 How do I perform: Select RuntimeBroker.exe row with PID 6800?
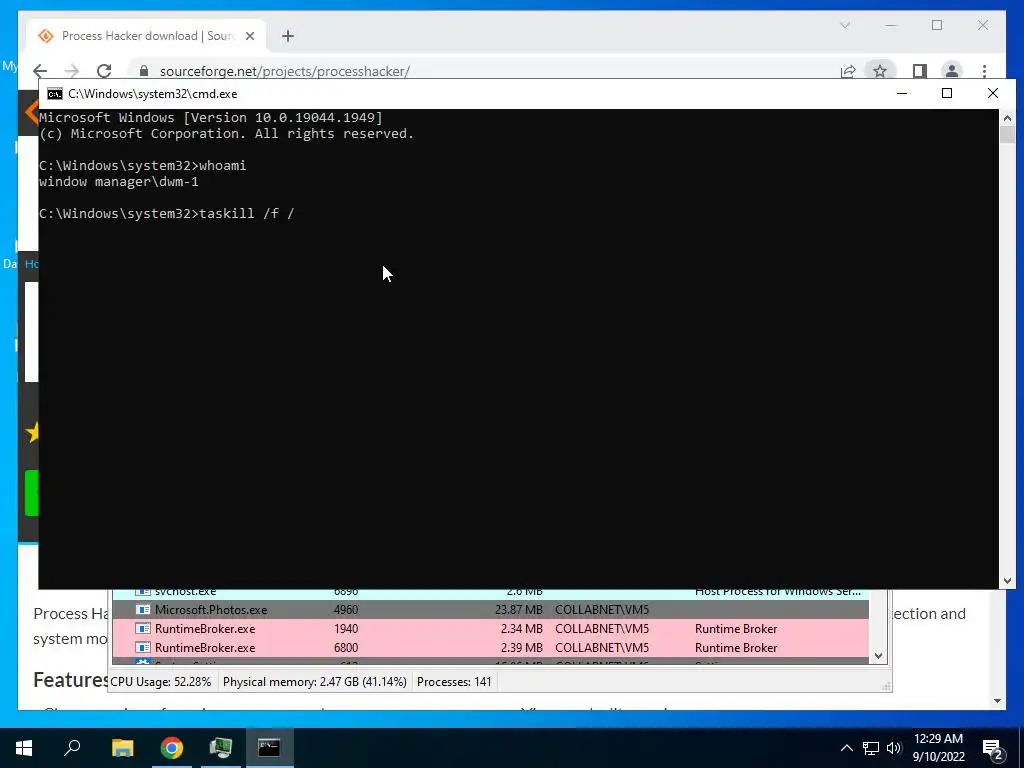click(x=490, y=648)
